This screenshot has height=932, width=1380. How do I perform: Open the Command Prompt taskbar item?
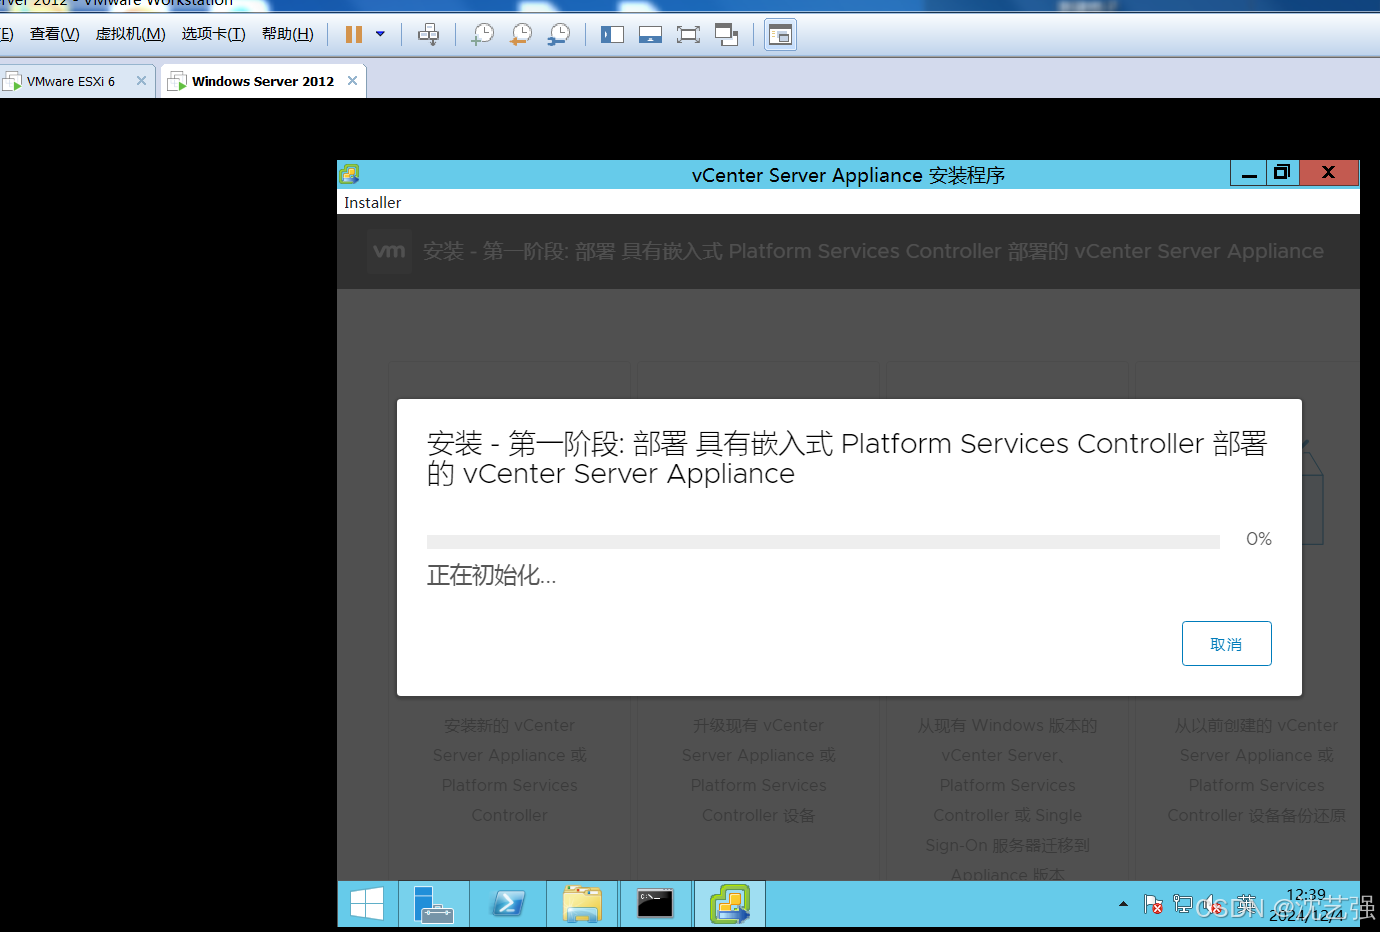click(x=656, y=904)
